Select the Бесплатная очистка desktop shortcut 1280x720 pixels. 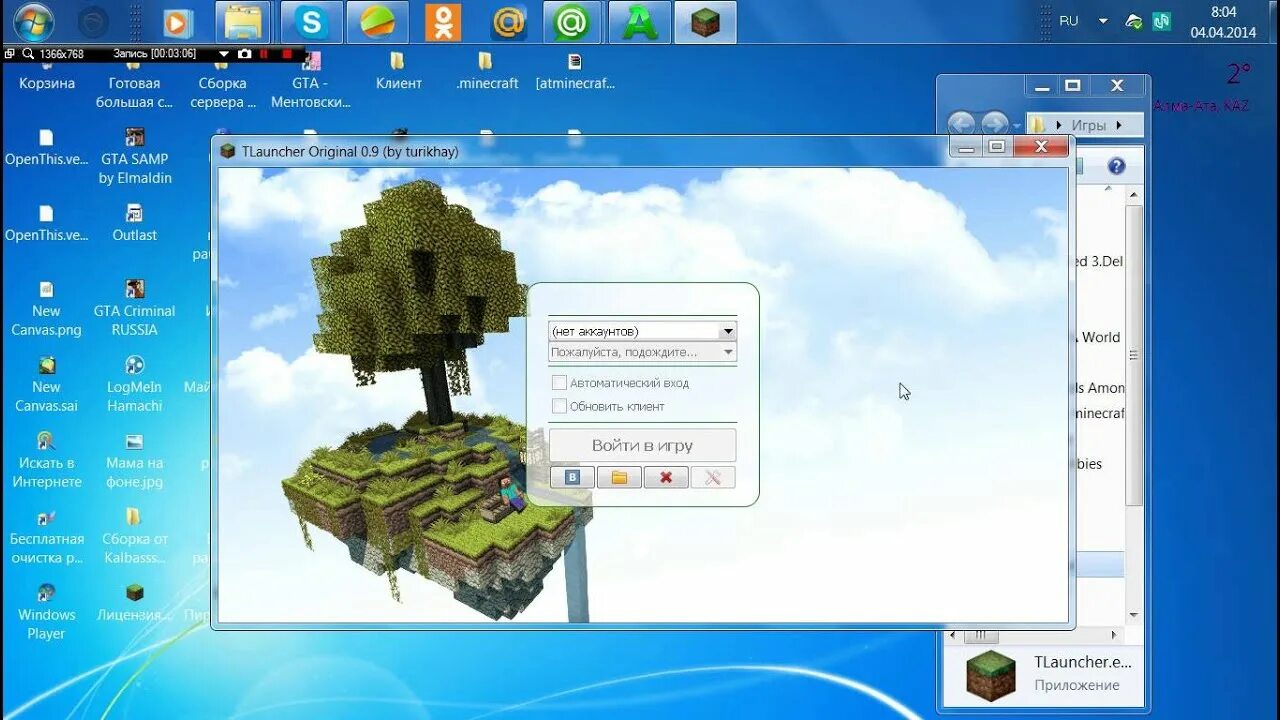pos(46,537)
